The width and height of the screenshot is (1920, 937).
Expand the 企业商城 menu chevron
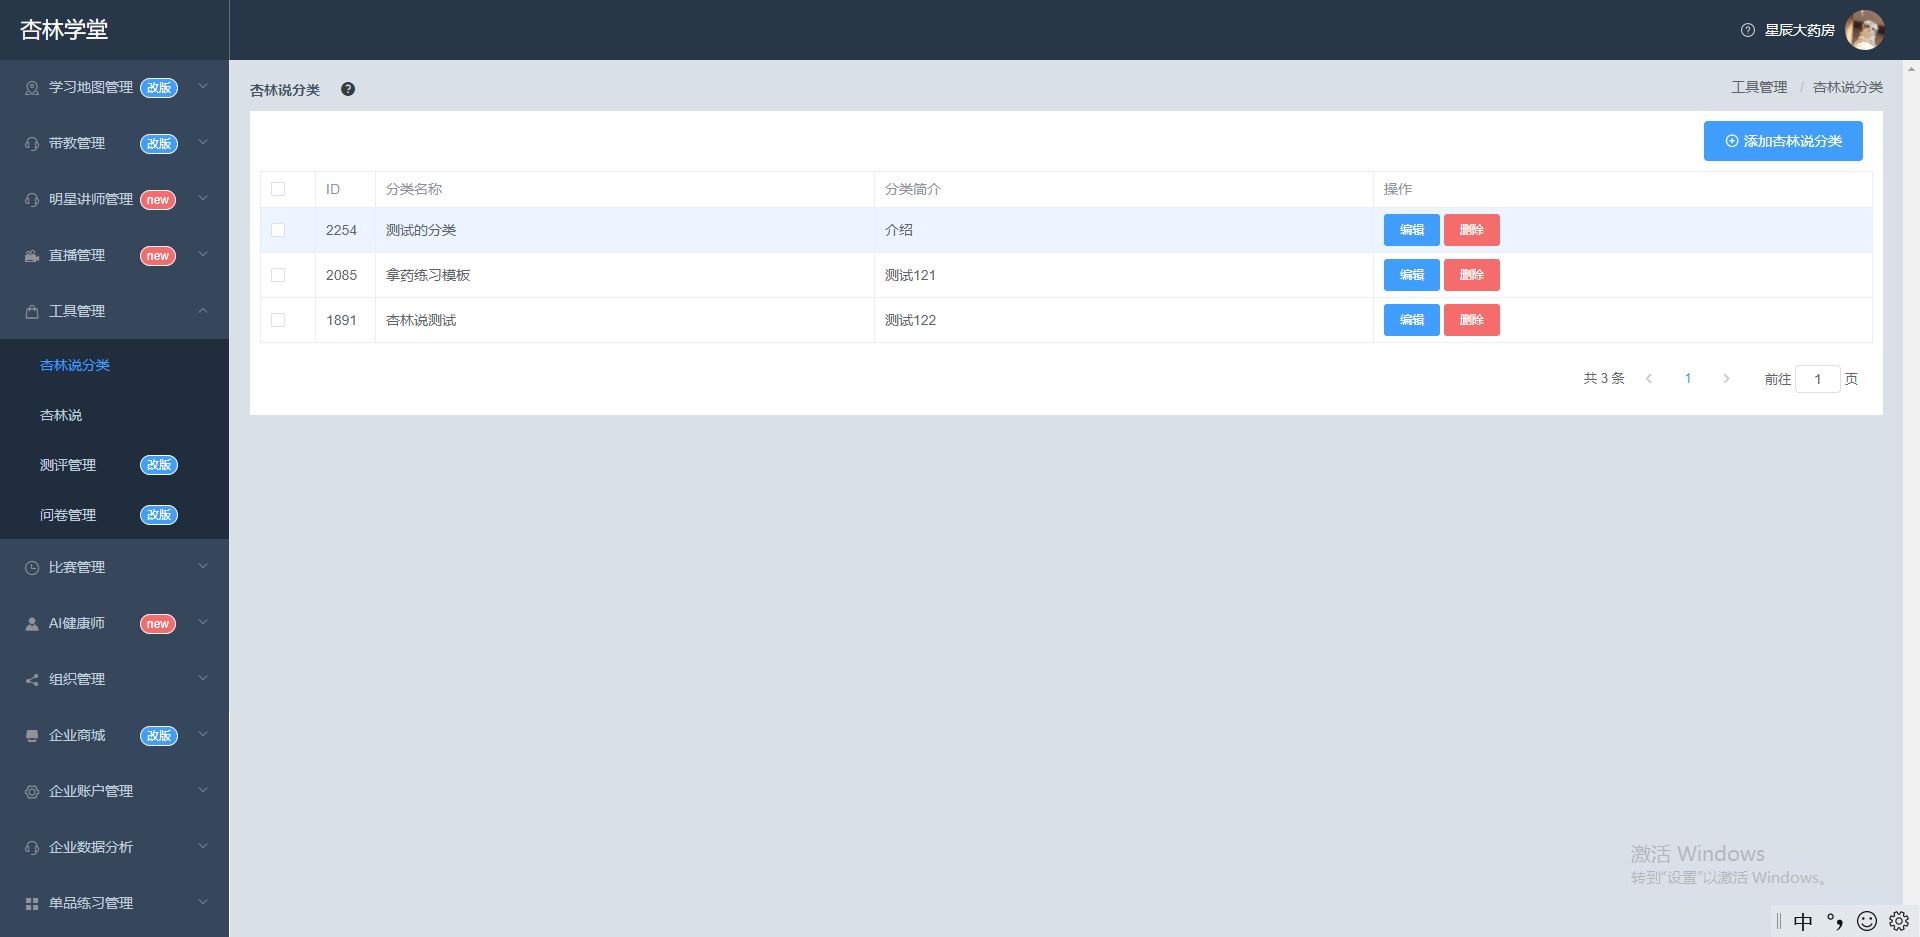203,735
